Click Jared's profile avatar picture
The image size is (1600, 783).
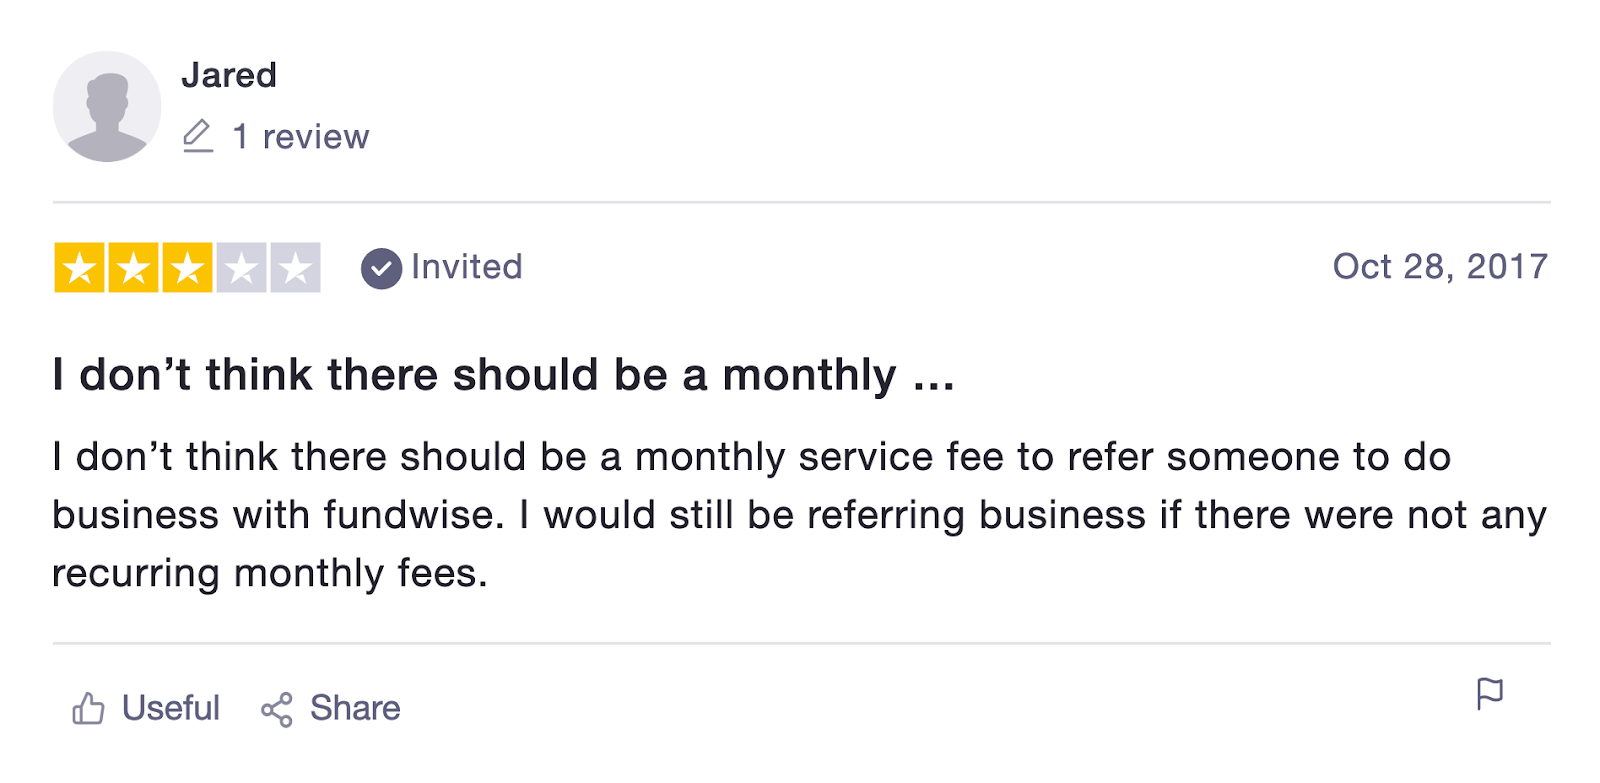coord(107,106)
